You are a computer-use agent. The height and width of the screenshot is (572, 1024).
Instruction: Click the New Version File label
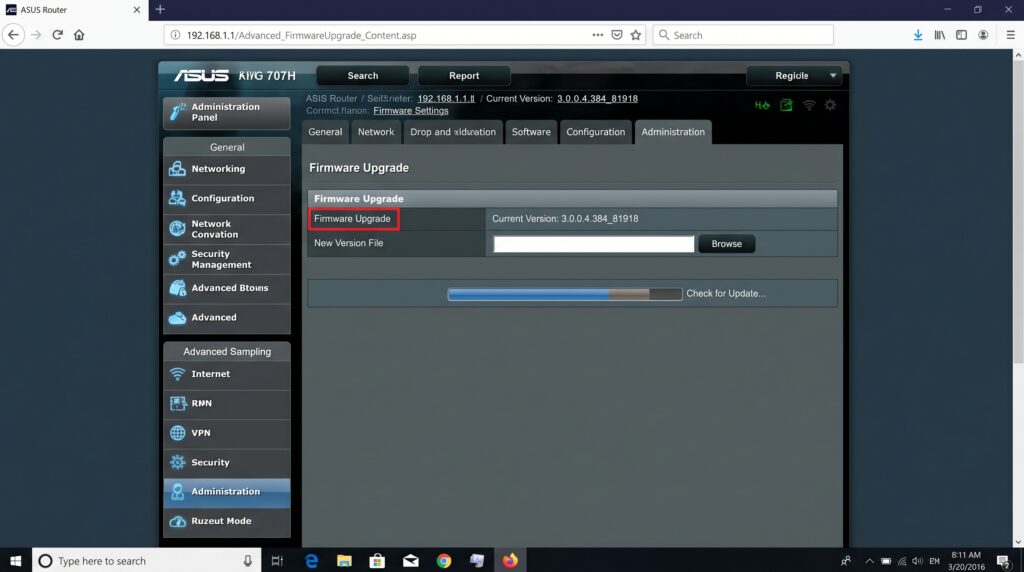tap(349, 243)
